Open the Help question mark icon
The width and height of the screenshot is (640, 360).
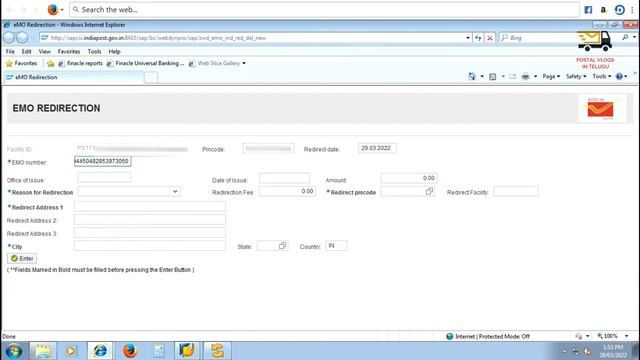tap(620, 76)
